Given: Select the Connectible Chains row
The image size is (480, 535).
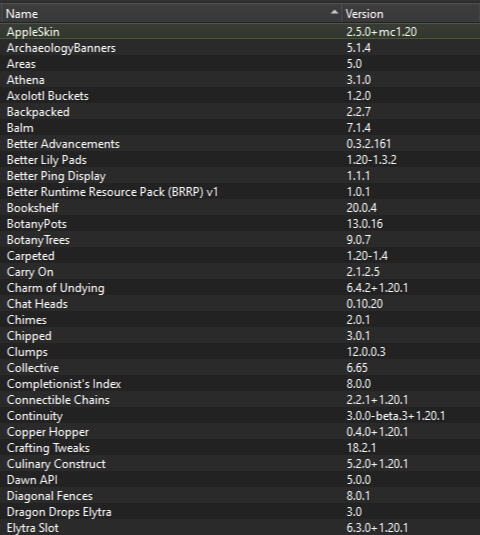Looking at the screenshot, I should coord(240,400).
